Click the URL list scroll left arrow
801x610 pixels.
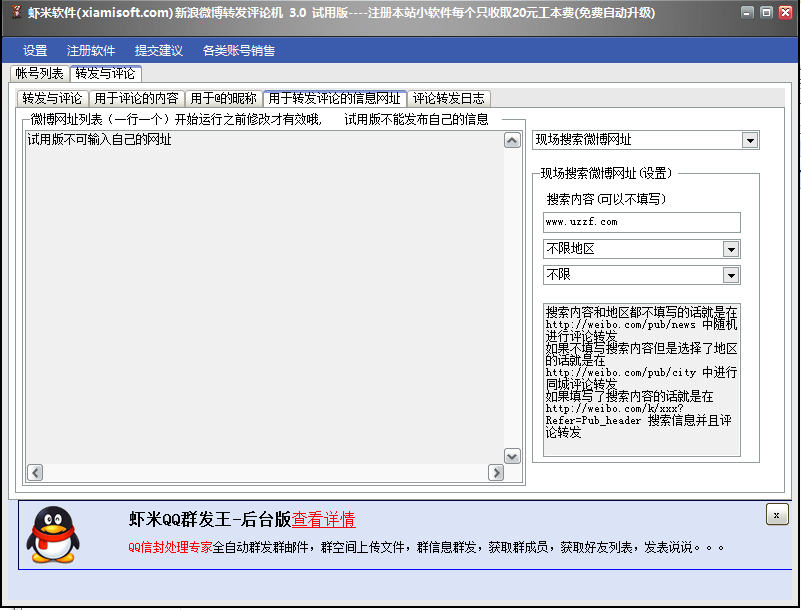point(35,473)
